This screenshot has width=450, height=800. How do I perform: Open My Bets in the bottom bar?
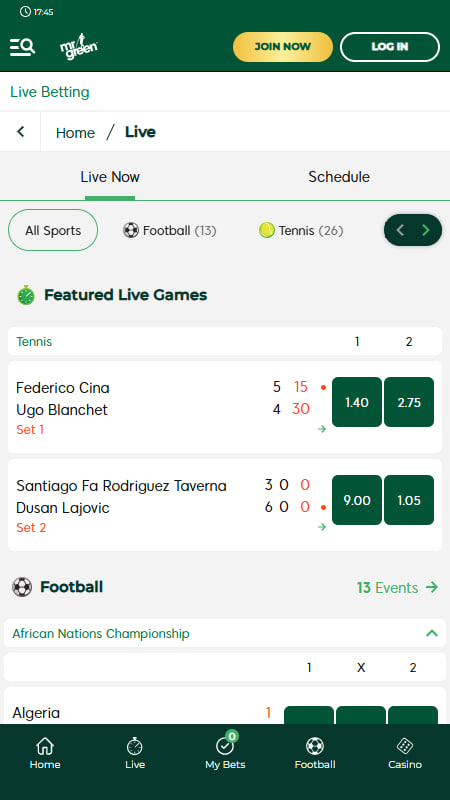(x=225, y=754)
